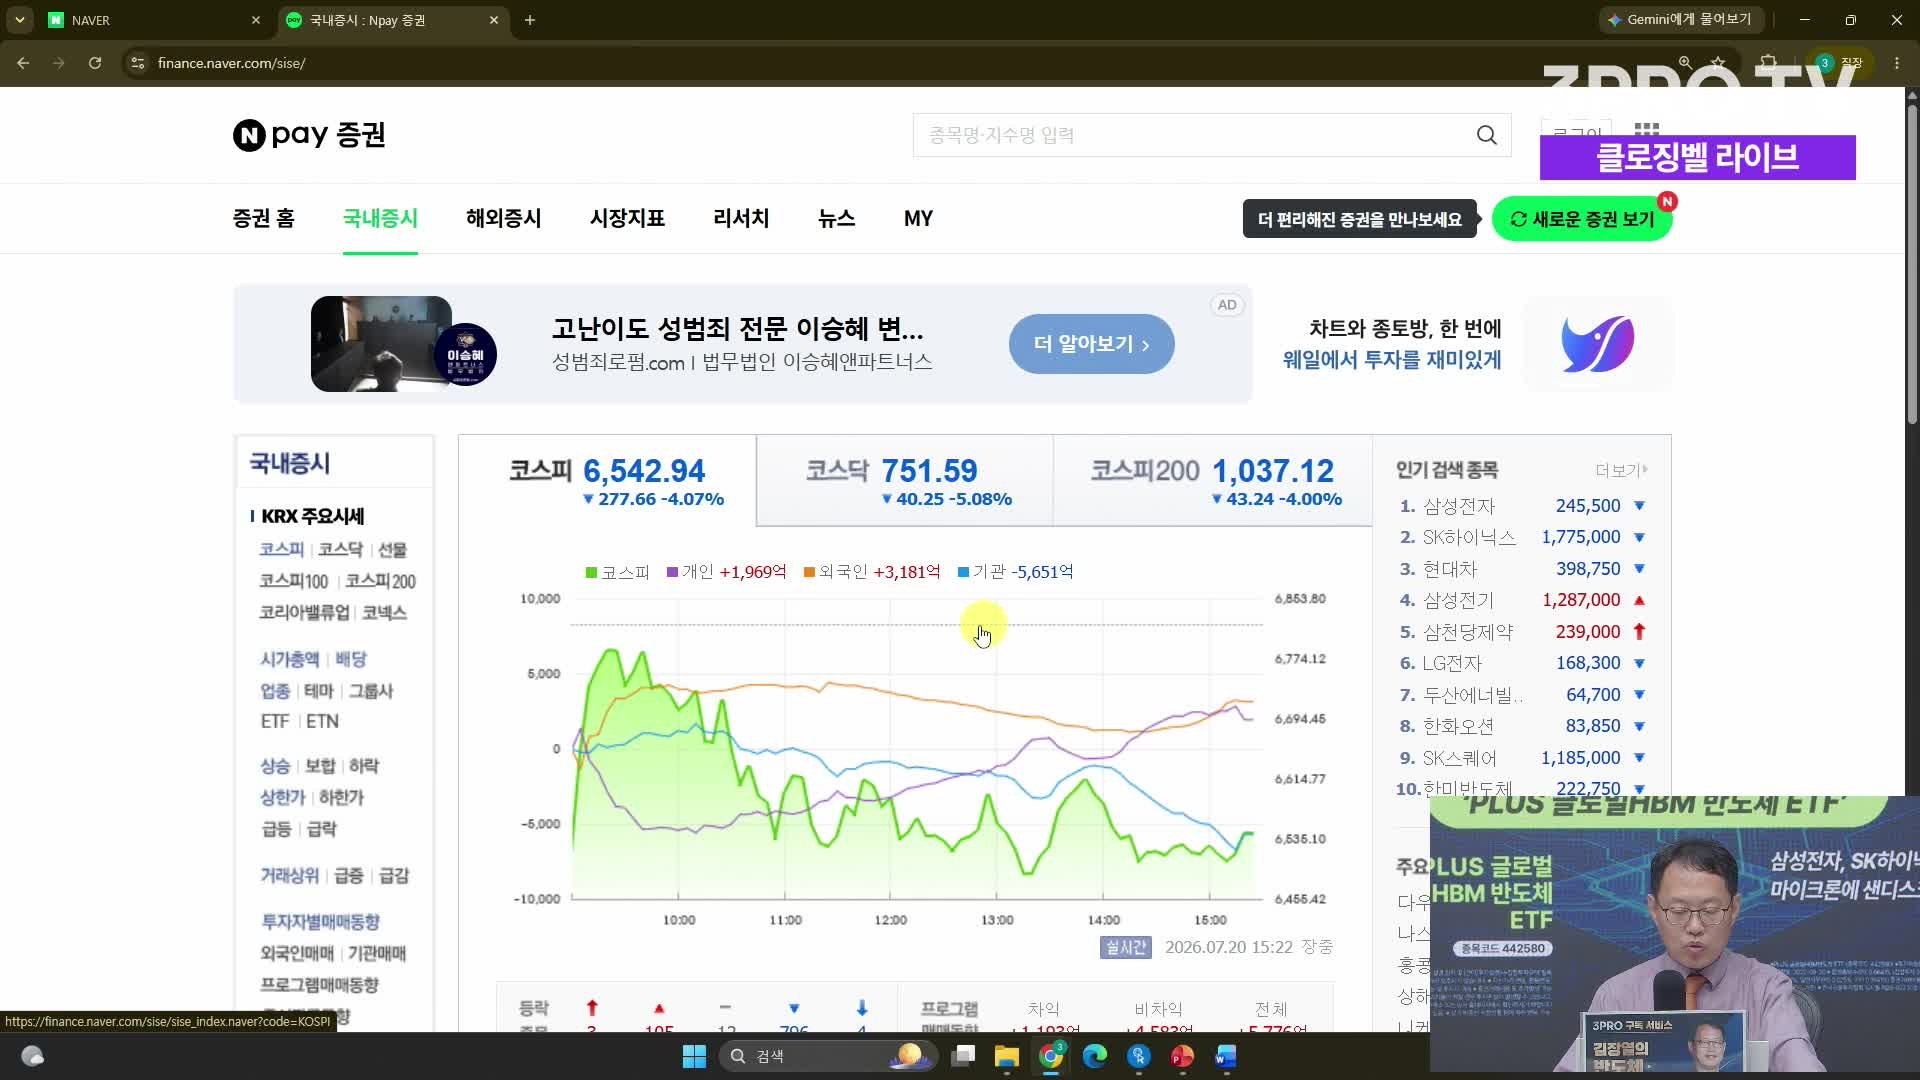This screenshot has width=1920, height=1080.
Task: Open File Explorer from taskbar
Action: [x=1007, y=1056]
